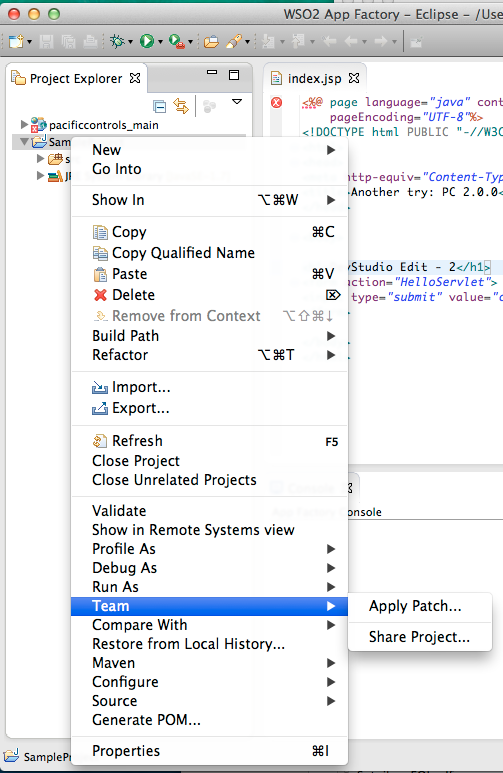Choose Import... from context menu

tap(209, 387)
